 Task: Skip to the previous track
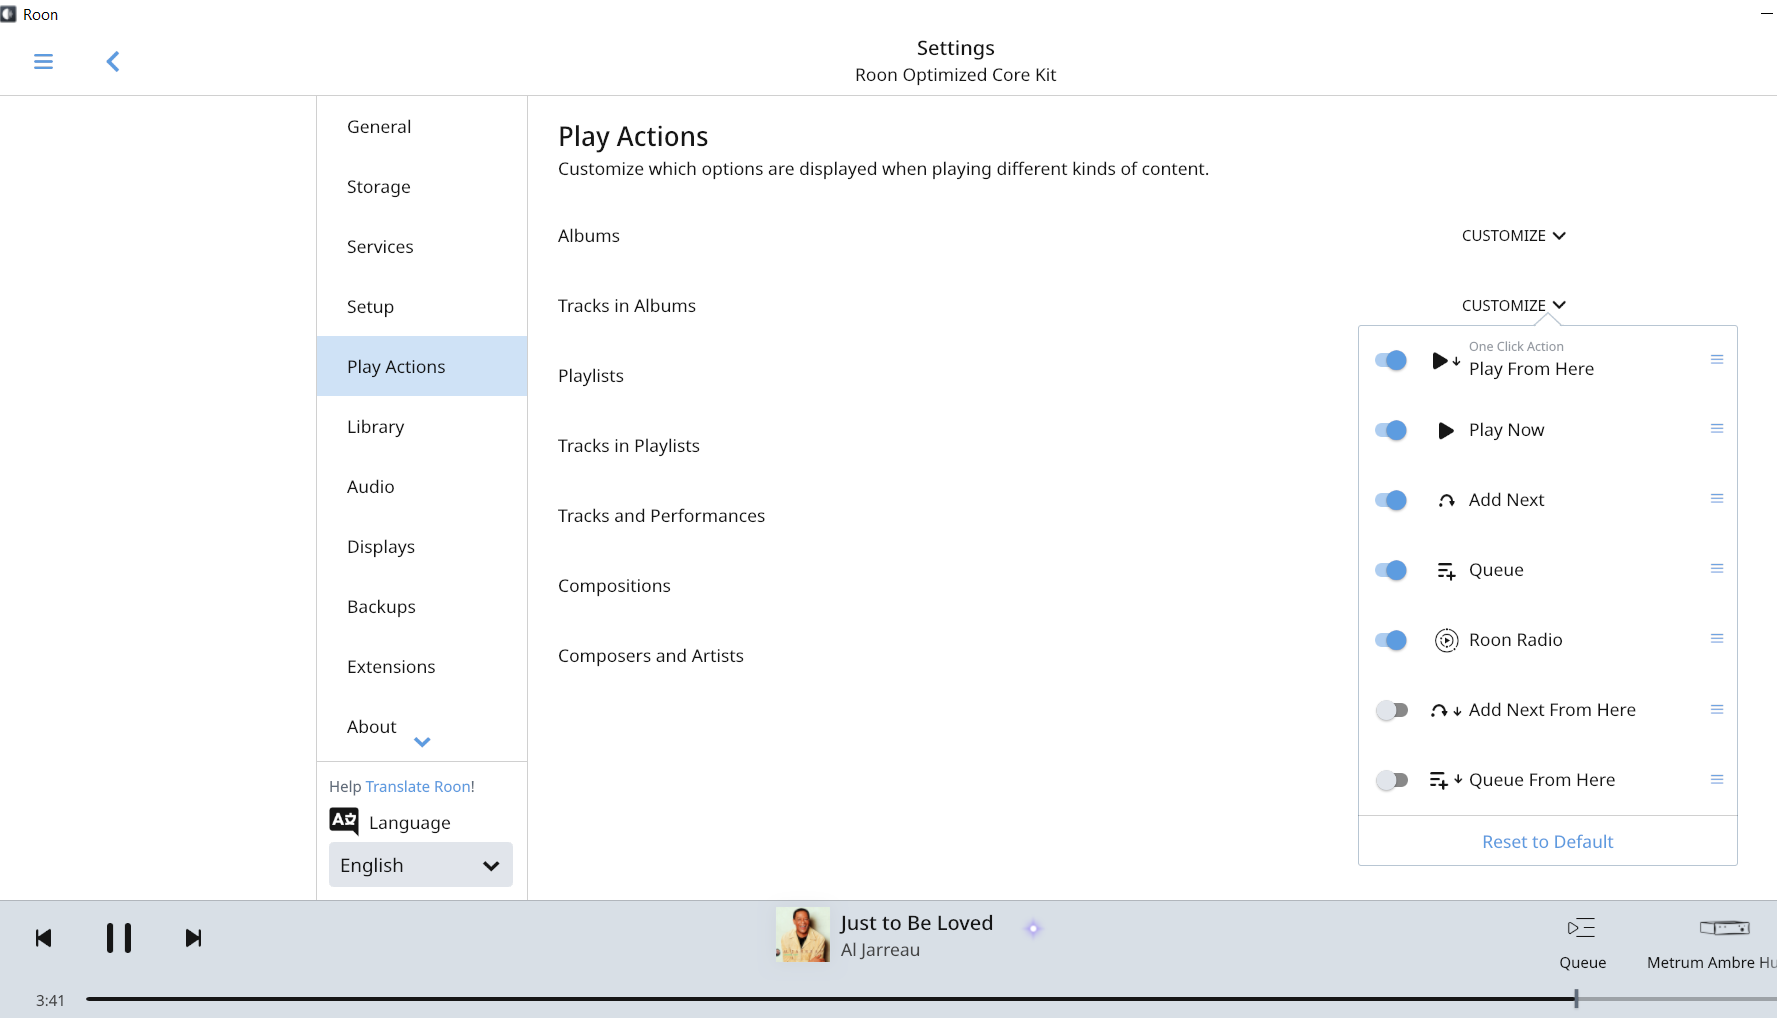pyautogui.click(x=43, y=938)
